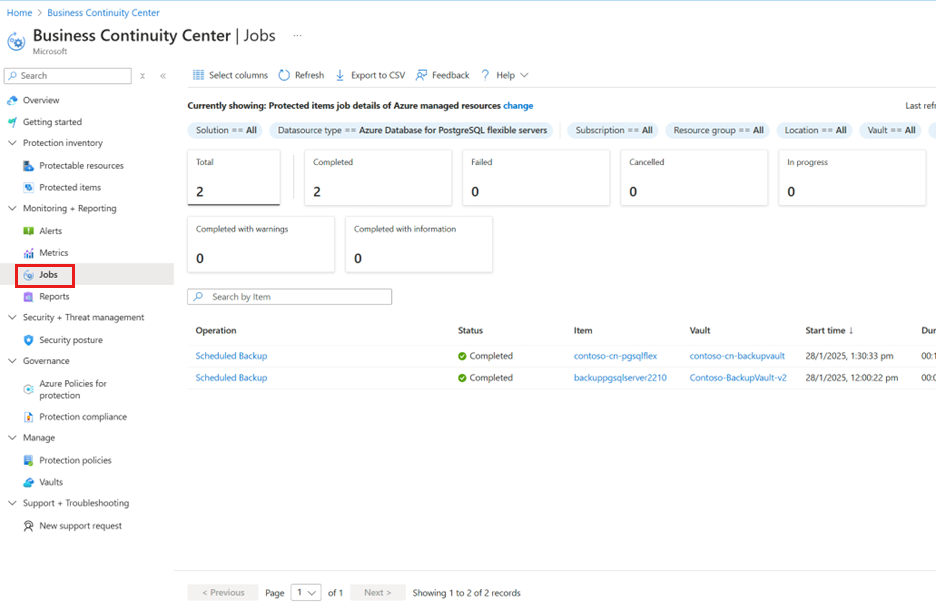
Task: Click the Export to CSV download icon
Action: point(340,75)
